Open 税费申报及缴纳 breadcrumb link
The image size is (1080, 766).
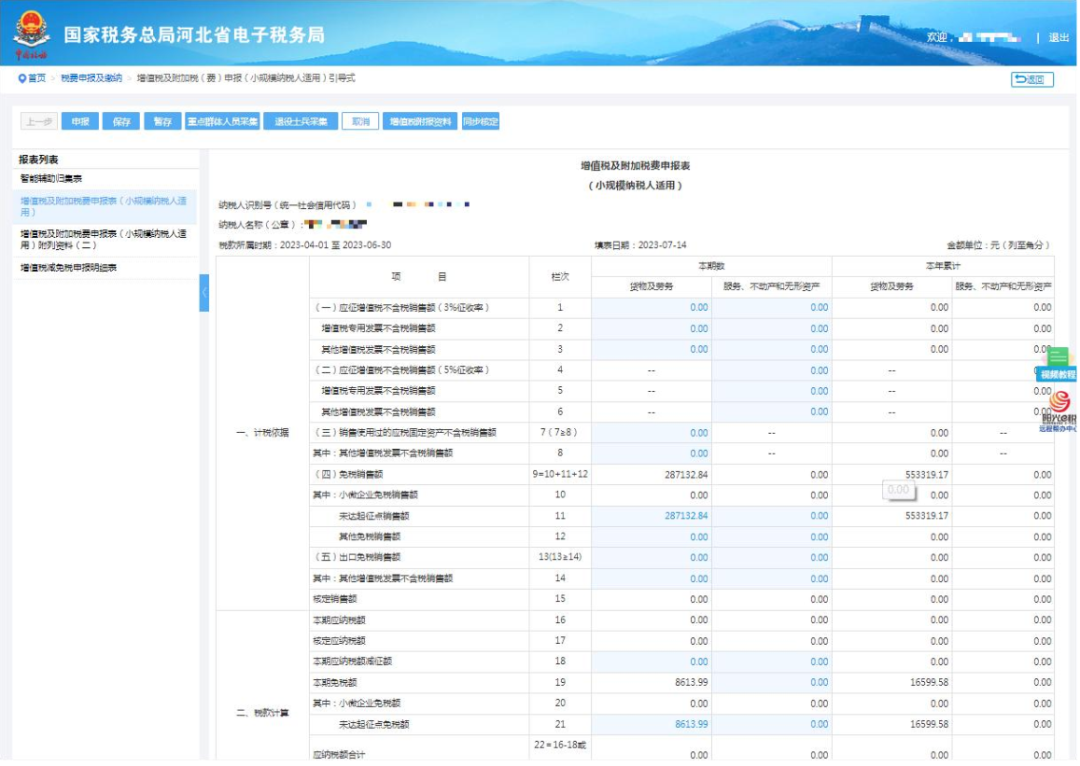click(x=92, y=79)
